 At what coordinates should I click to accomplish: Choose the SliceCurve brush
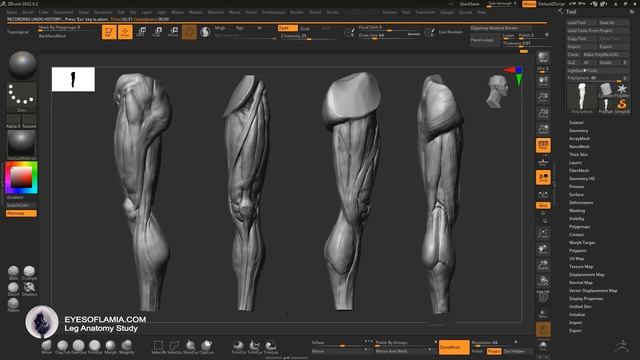click(190, 347)
